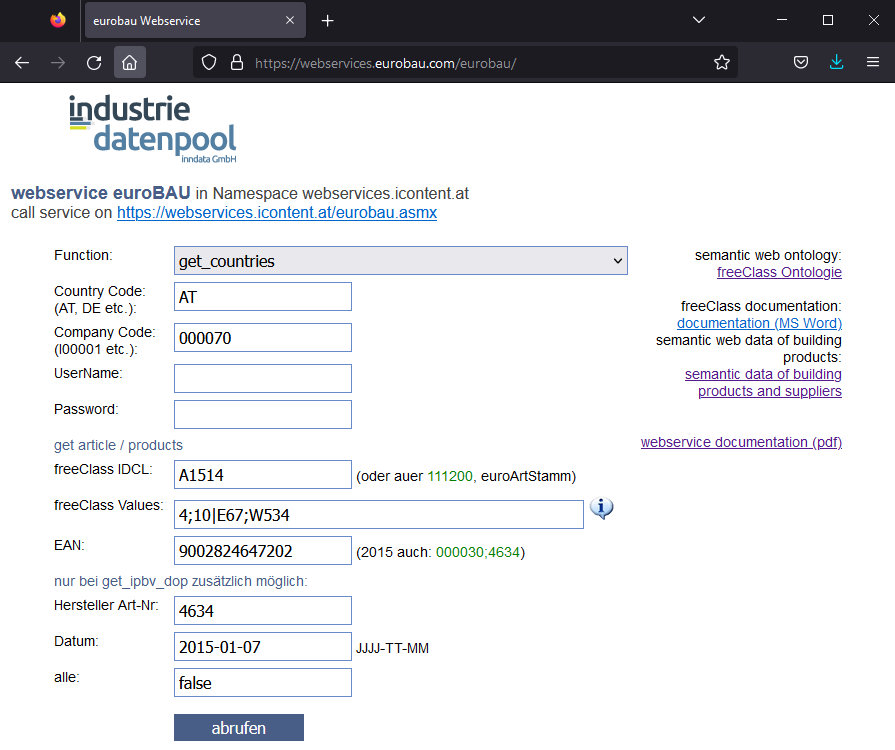Click the Firefox logo icon

[58, 21]
